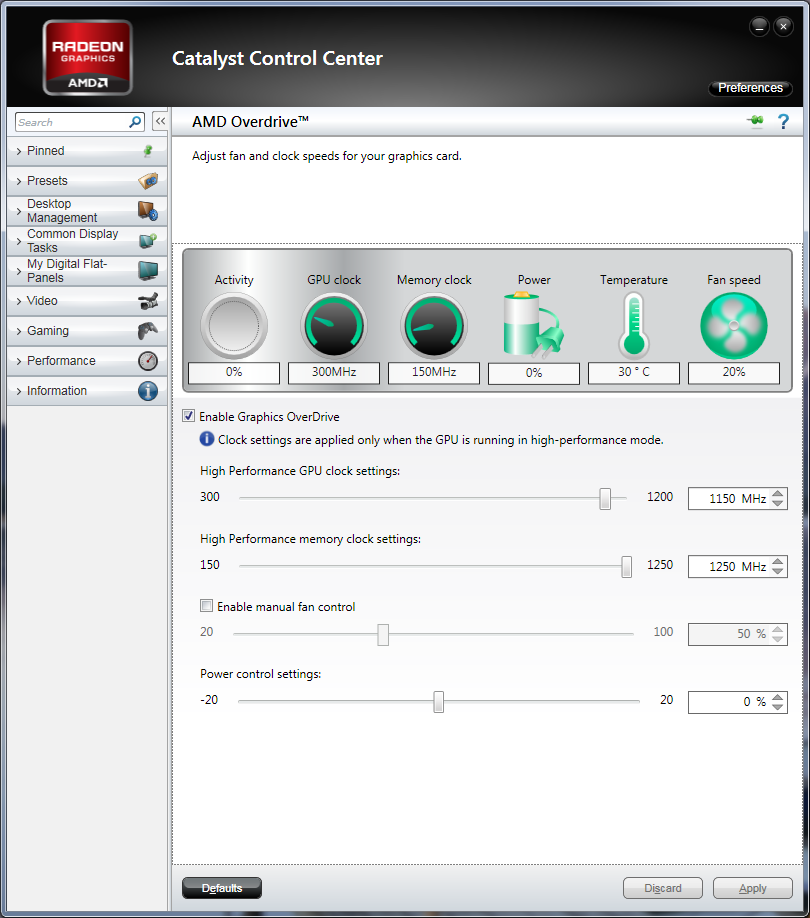
Task: Click the Information blue i icon
Action: click(x=148, y=391)
